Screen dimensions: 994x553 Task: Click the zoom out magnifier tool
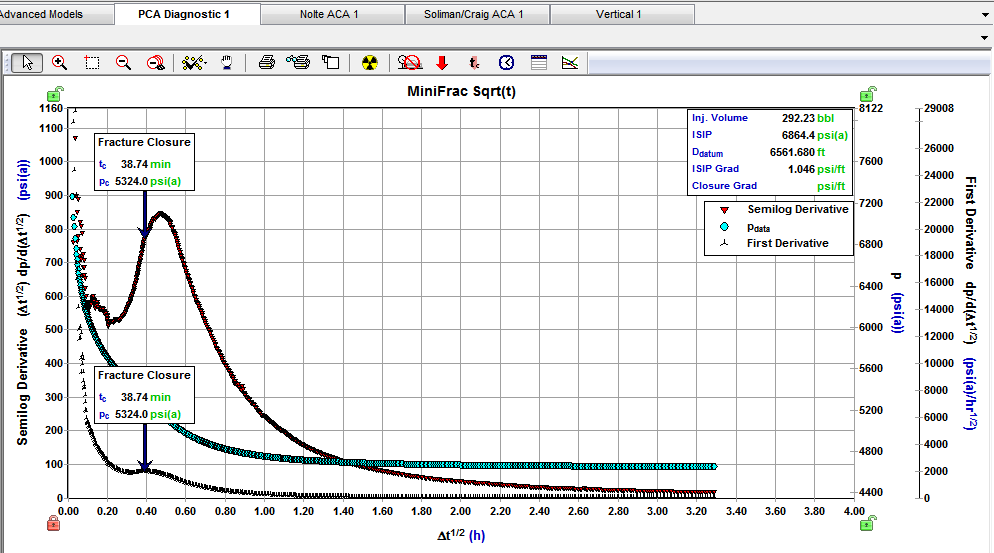(x=124, y=62)
